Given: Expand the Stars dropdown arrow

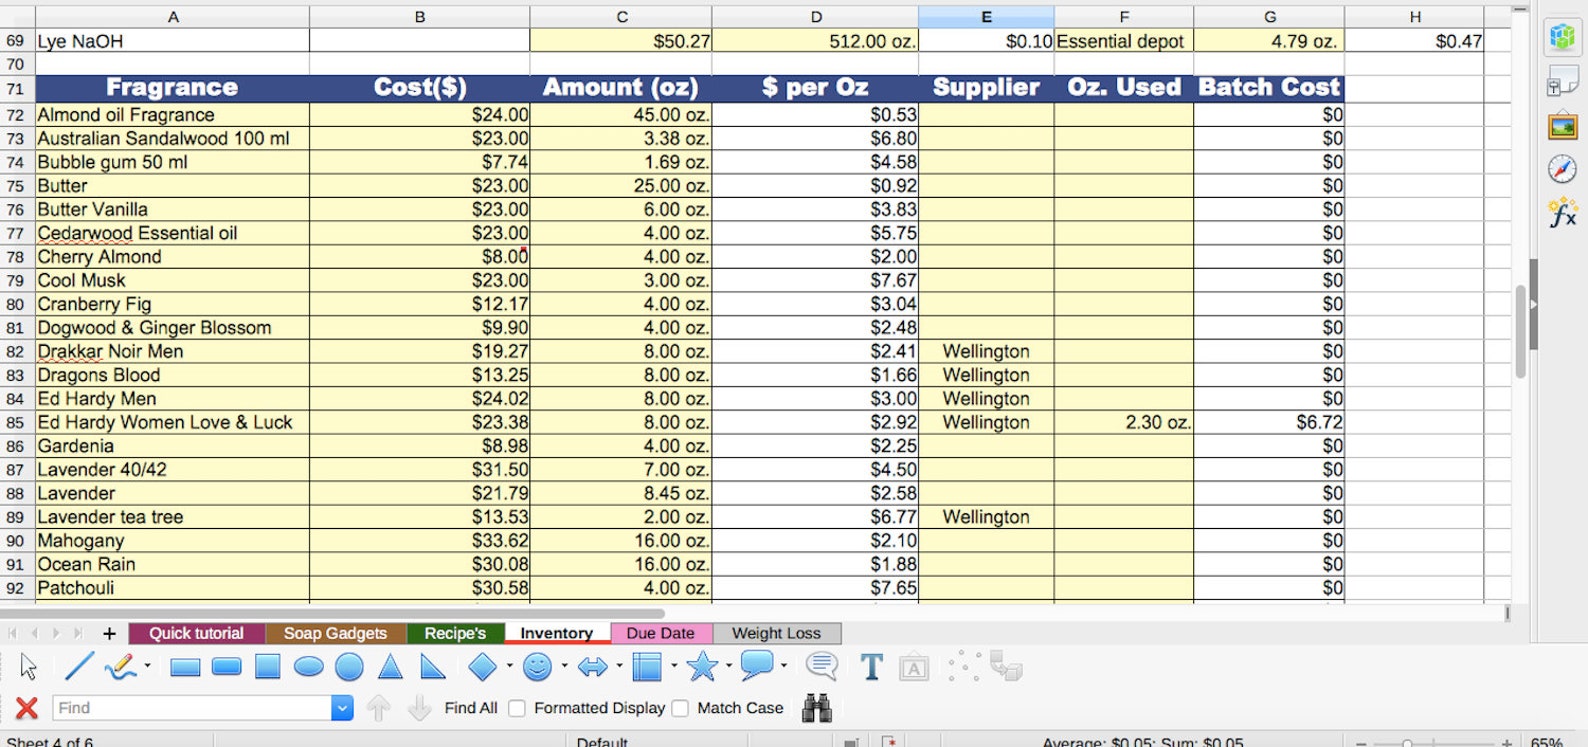Looking at the screenshot, I should [x=729, y=666].
